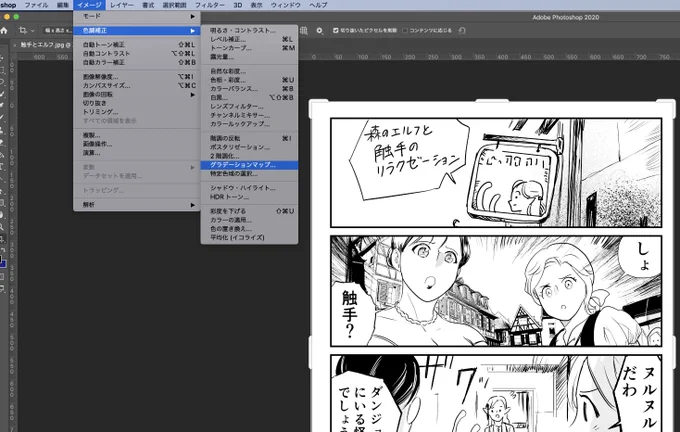The height and width of the screenshot is (432, 680).
Task: Click the reset crop arrow icon
Action: pos(462,30)
